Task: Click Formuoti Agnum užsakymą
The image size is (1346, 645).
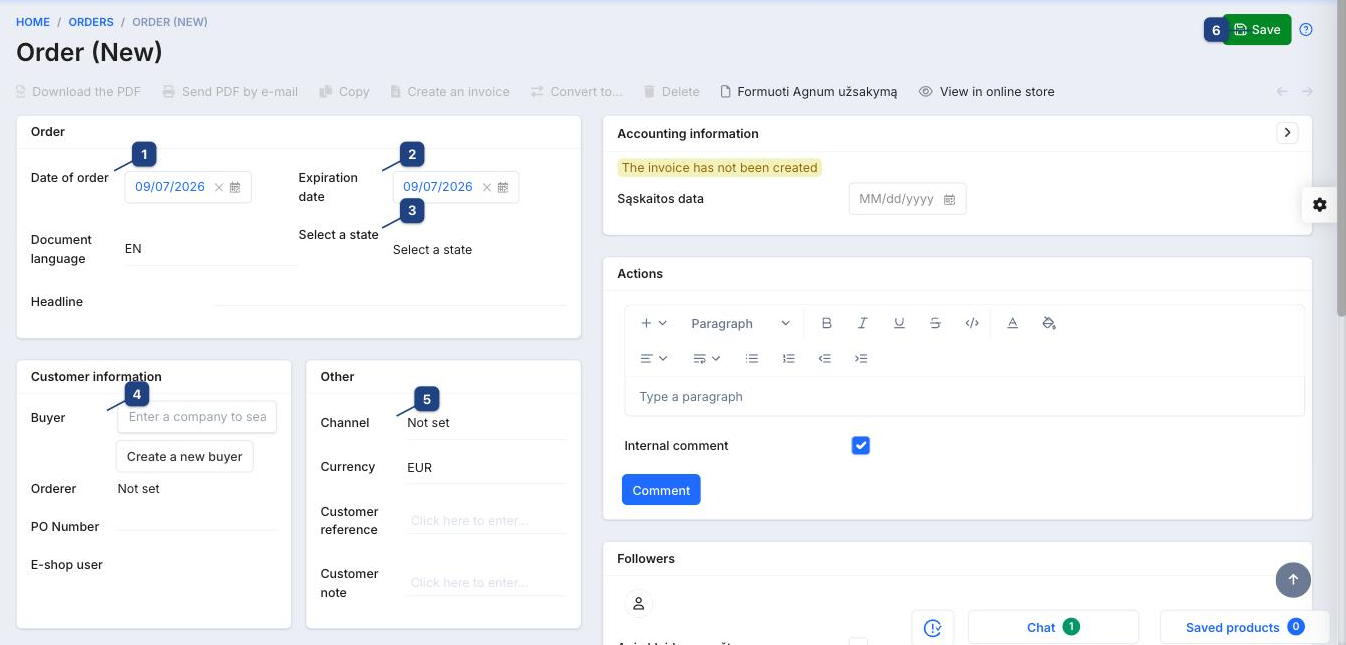Action: coord(809,92)
